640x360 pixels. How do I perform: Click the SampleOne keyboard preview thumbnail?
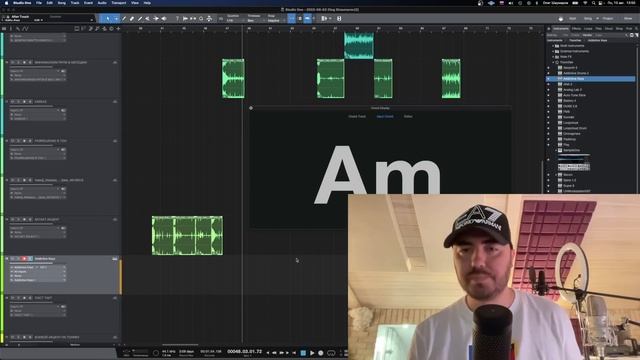573,167
